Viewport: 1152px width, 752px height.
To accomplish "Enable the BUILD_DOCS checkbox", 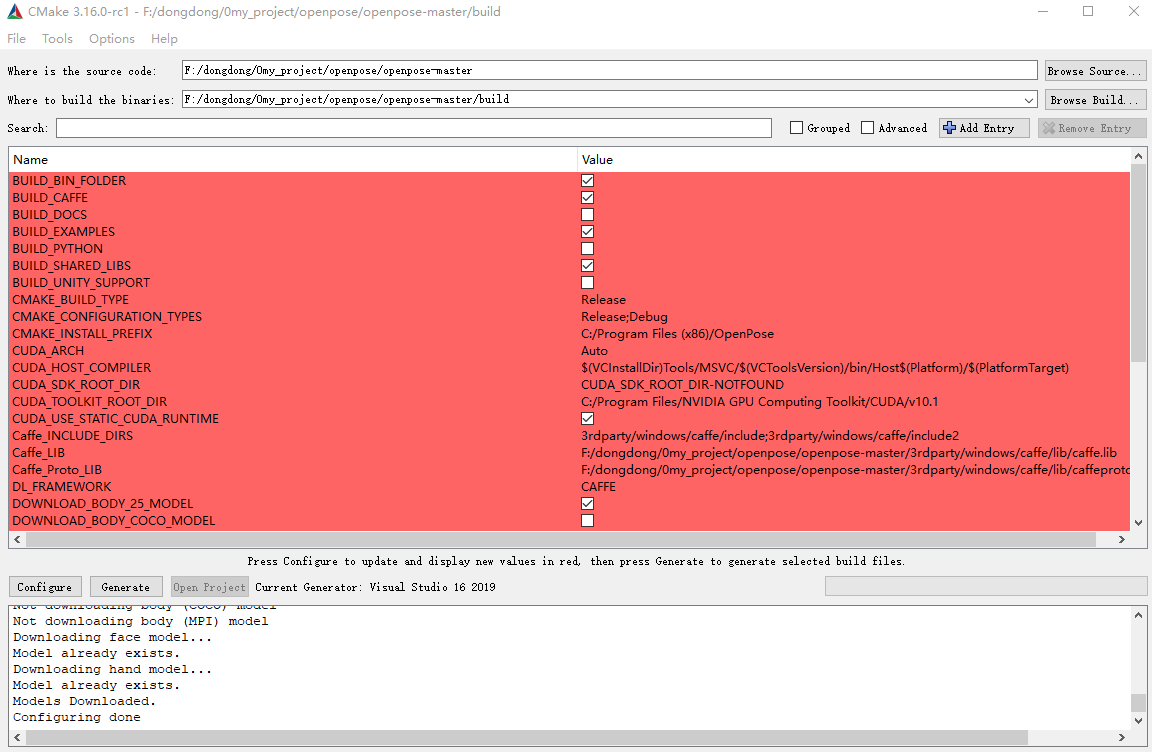I will point(587,214).
